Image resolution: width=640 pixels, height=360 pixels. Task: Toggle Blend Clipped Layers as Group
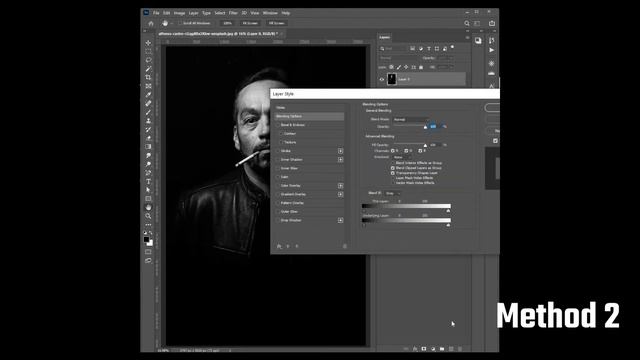pyautogui.click(x=393, y=168)
